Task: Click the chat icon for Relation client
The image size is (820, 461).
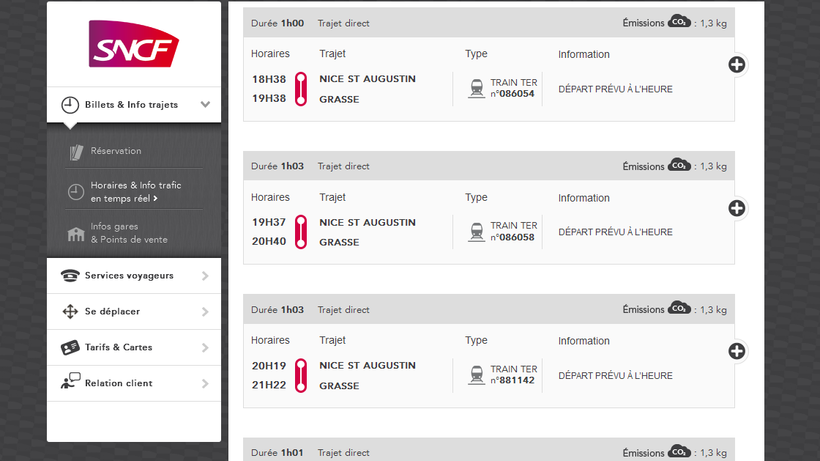Action: pyautogui.click(x=70, y=382)
